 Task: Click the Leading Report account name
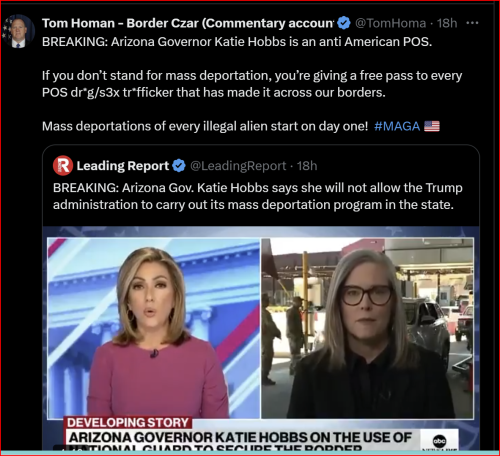pyautogui.click(x=123, y=166)
